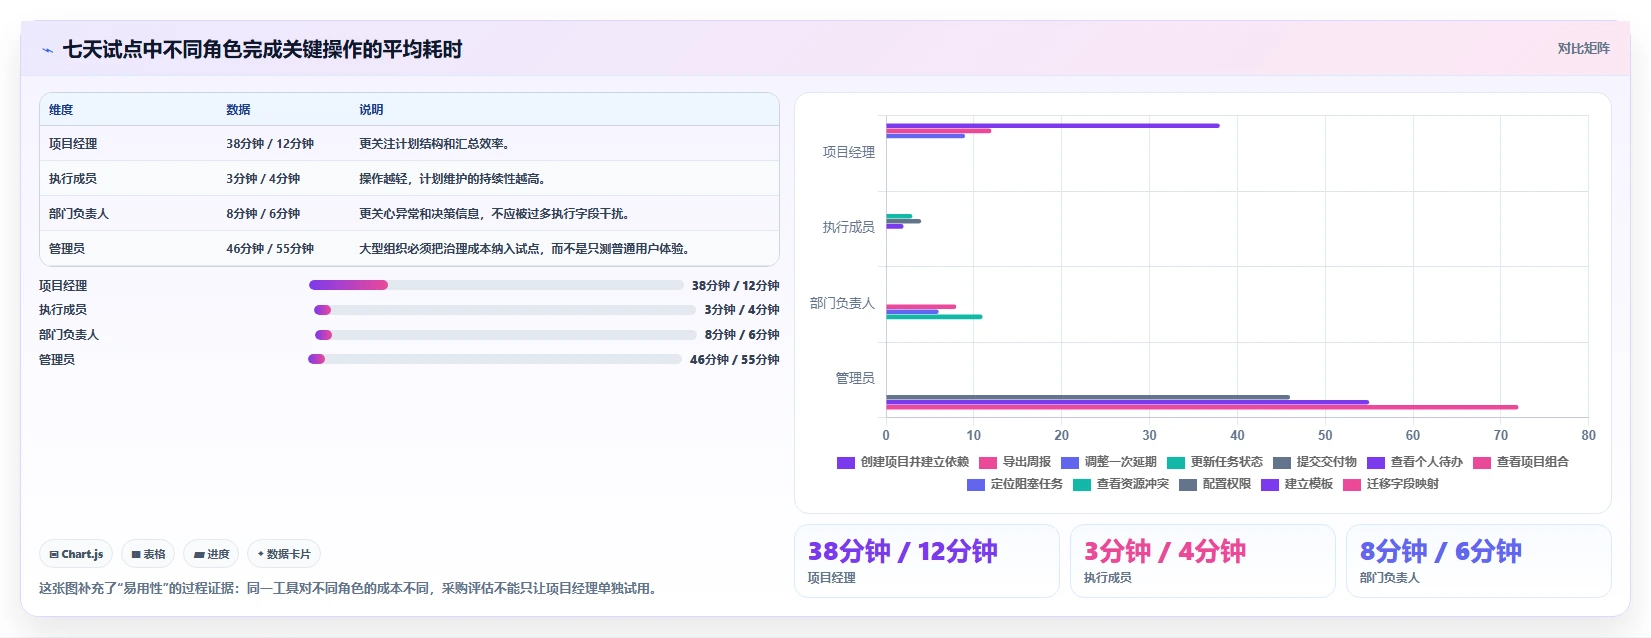Screen dimensions: 1651x638
Task: Open the 部门负责人 stat card
Action: pyautogui.click(x=1479, y=561)
